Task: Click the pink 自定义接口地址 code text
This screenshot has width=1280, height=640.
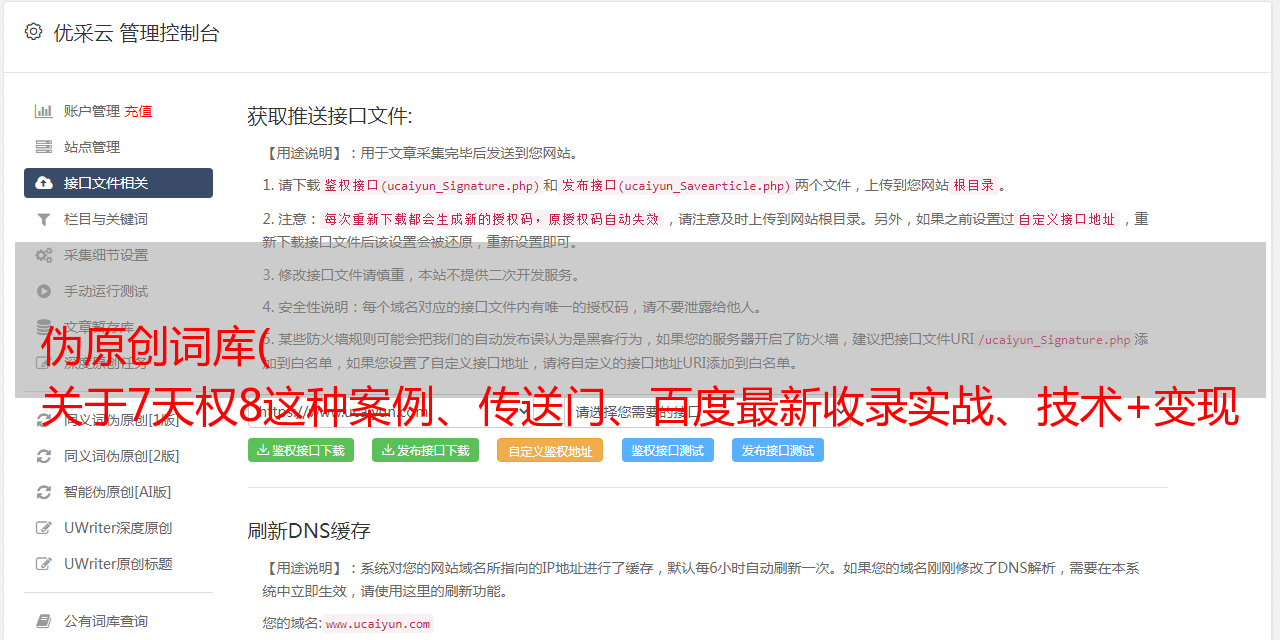Action: click(x=1067, y=219)
